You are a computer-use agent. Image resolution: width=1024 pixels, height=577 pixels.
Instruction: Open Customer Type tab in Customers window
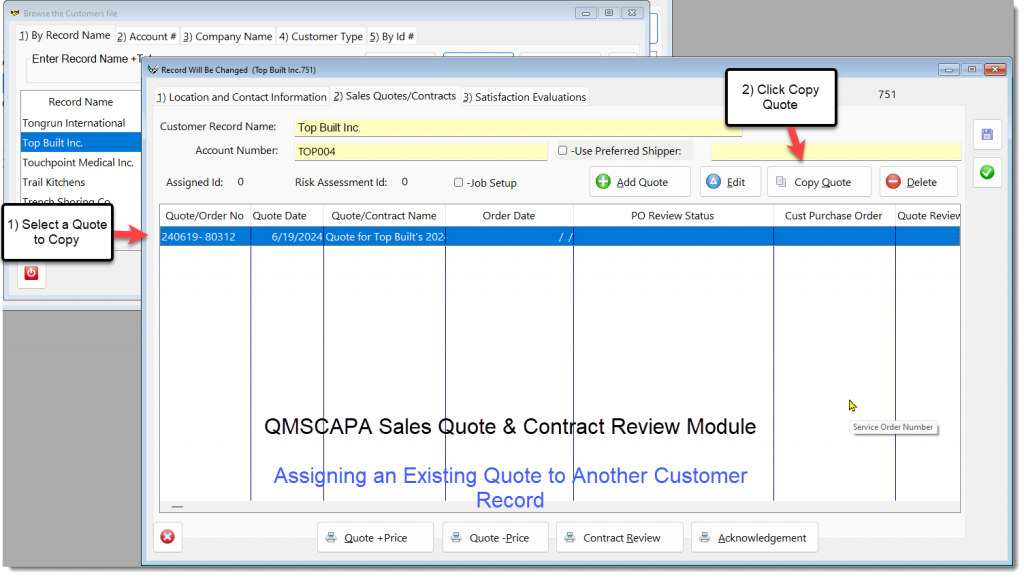[321, 37]
